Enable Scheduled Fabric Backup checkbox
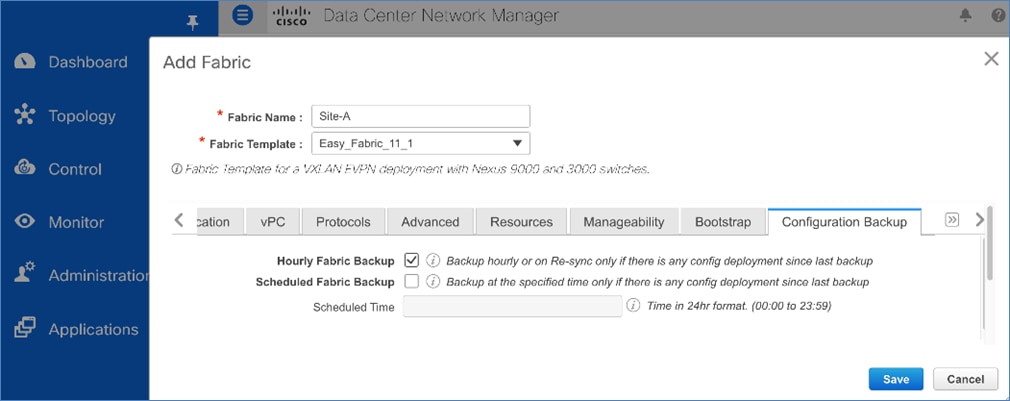The image size is (1010, 401). (x=411, y=281)
